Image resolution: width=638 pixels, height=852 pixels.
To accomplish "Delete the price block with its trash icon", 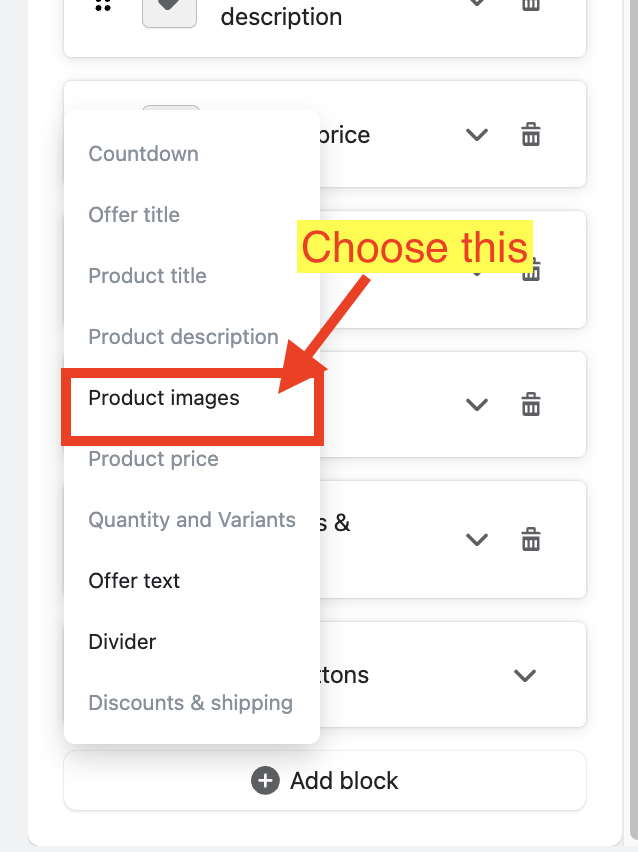I will tap(531, 134).
